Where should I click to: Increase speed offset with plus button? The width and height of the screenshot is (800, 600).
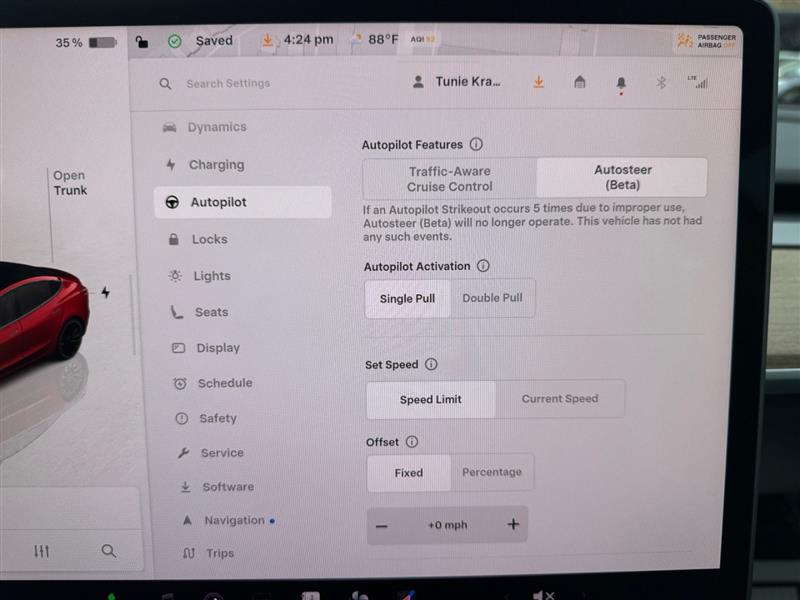point(513,525)
